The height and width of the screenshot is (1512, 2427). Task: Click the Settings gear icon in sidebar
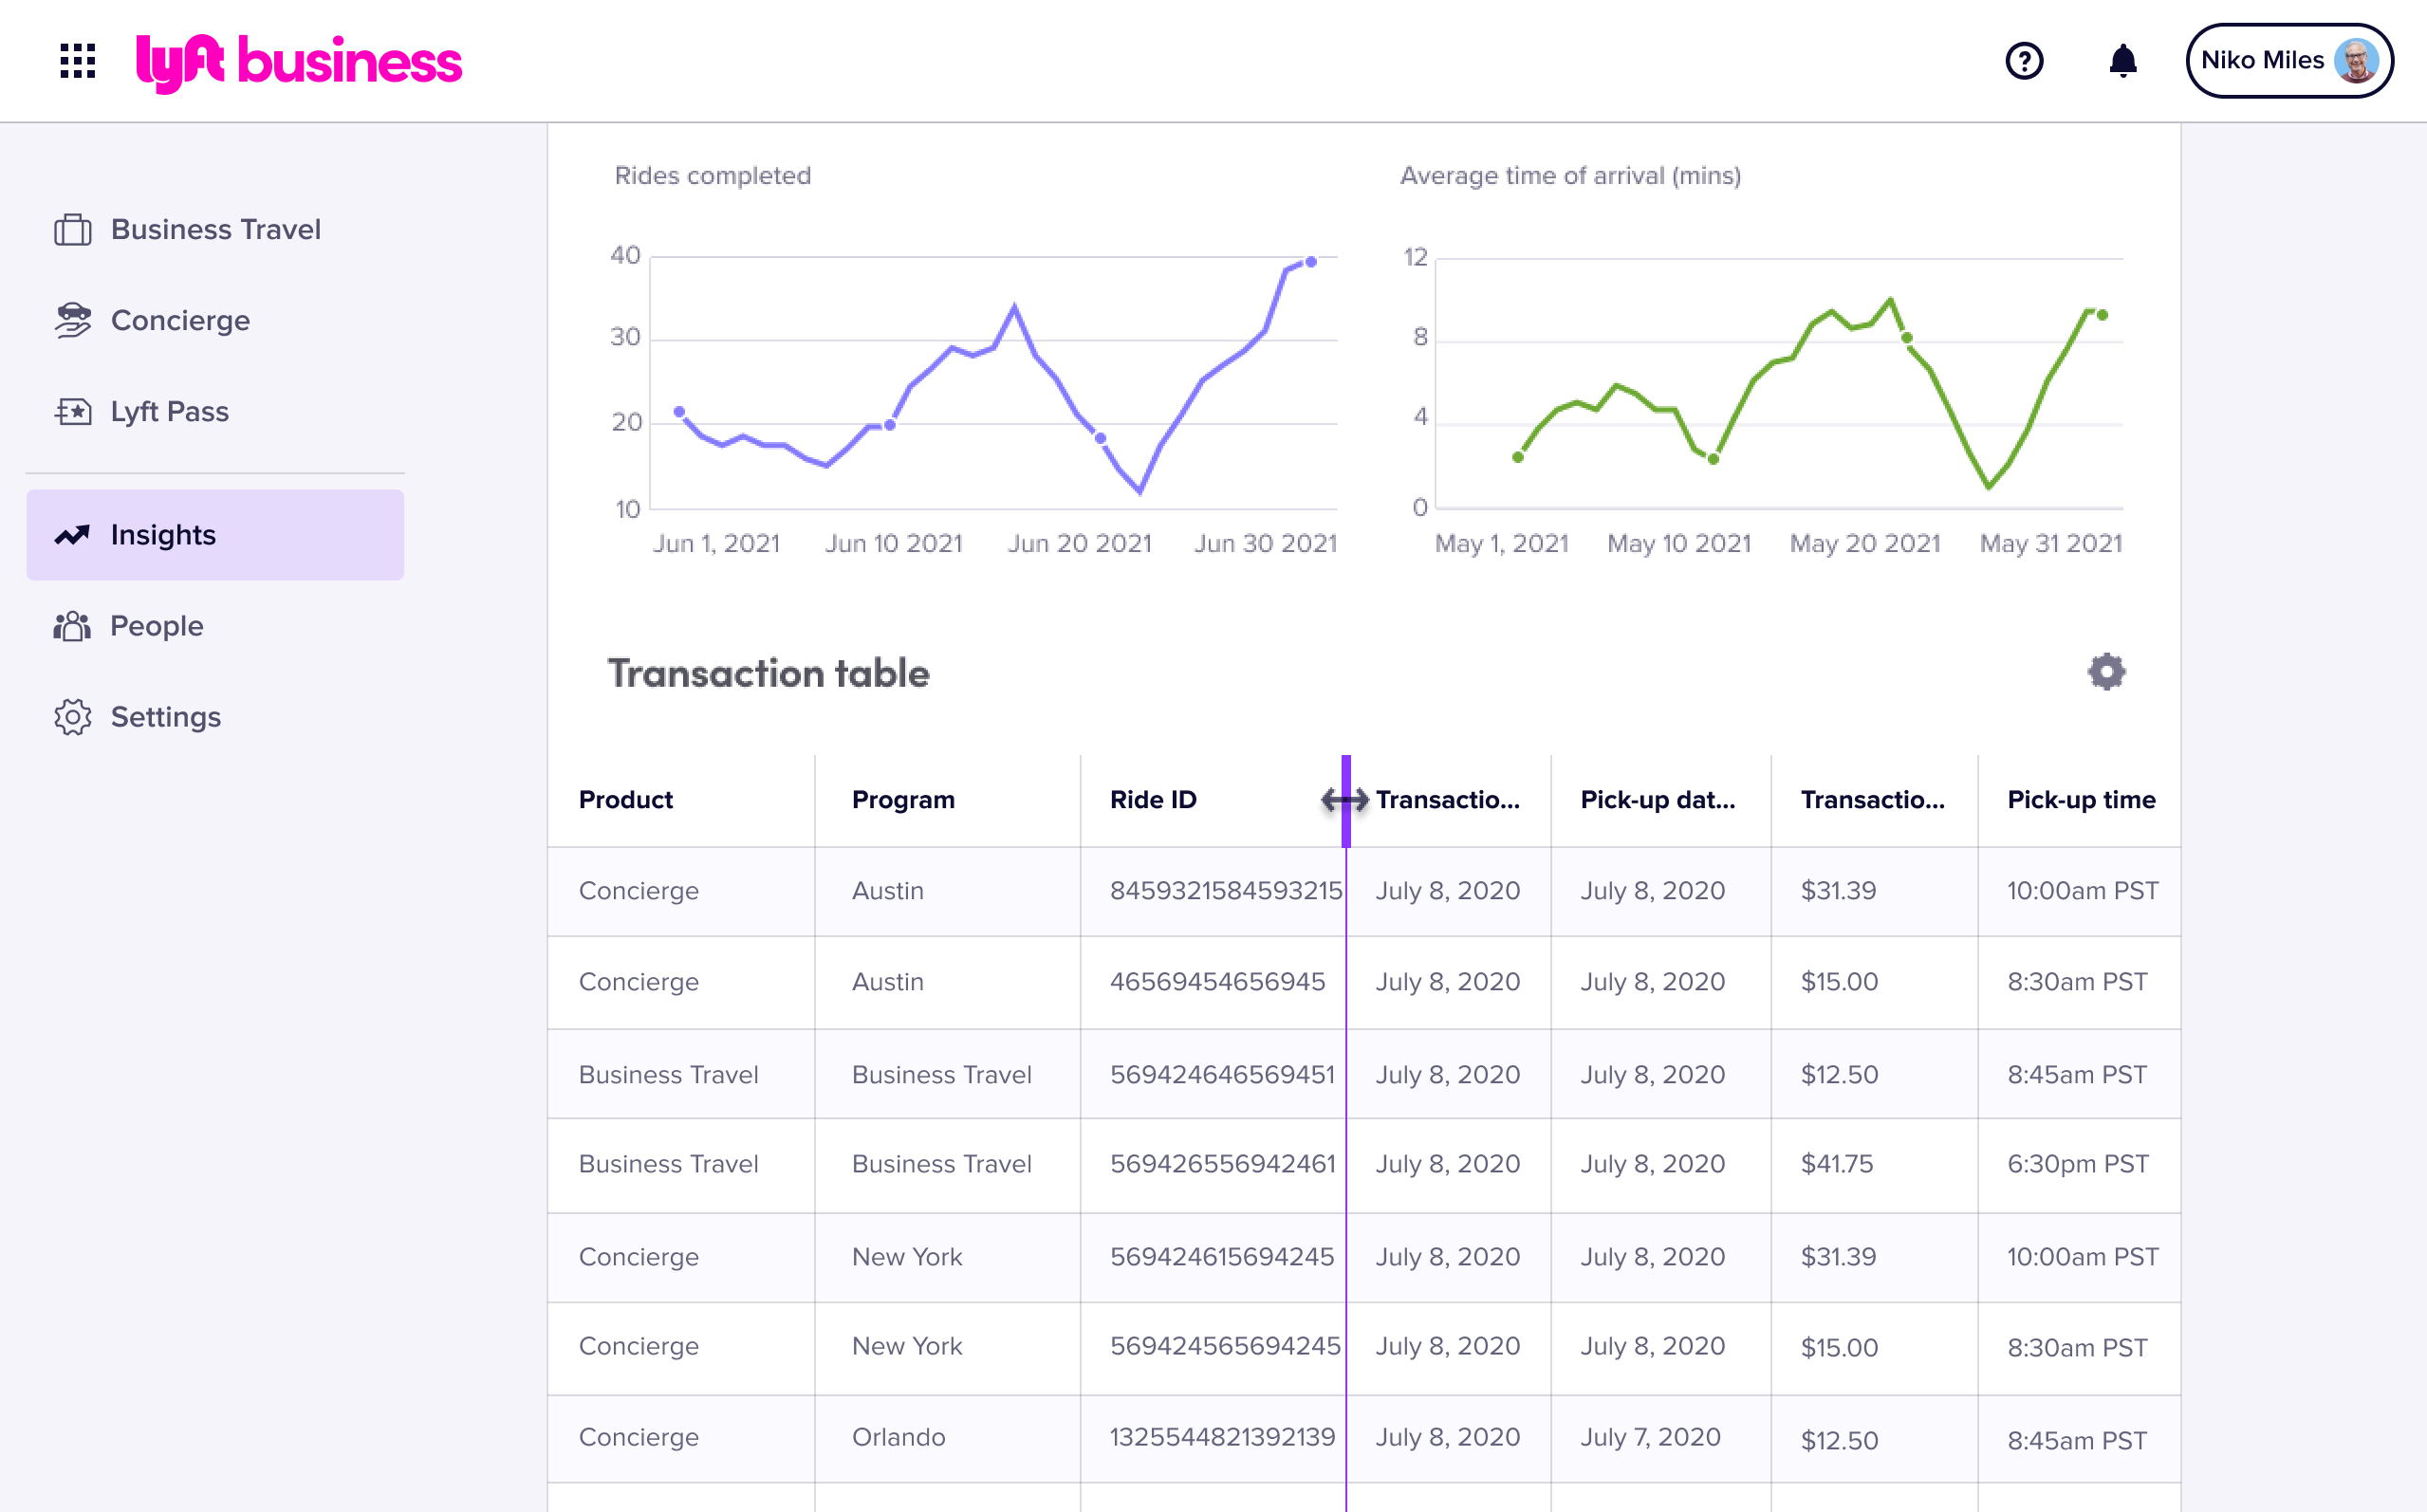point(72,717)
